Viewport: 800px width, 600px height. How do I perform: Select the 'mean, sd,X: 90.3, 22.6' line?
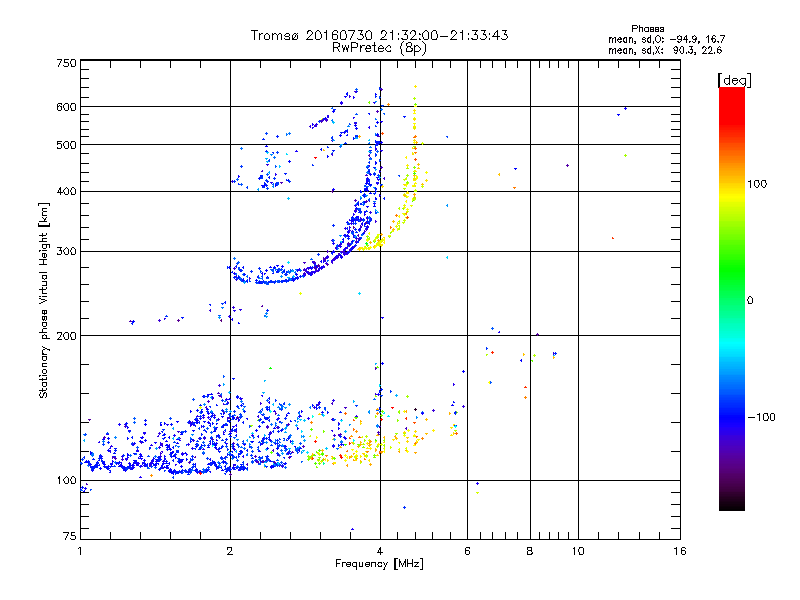pos(665,50)
